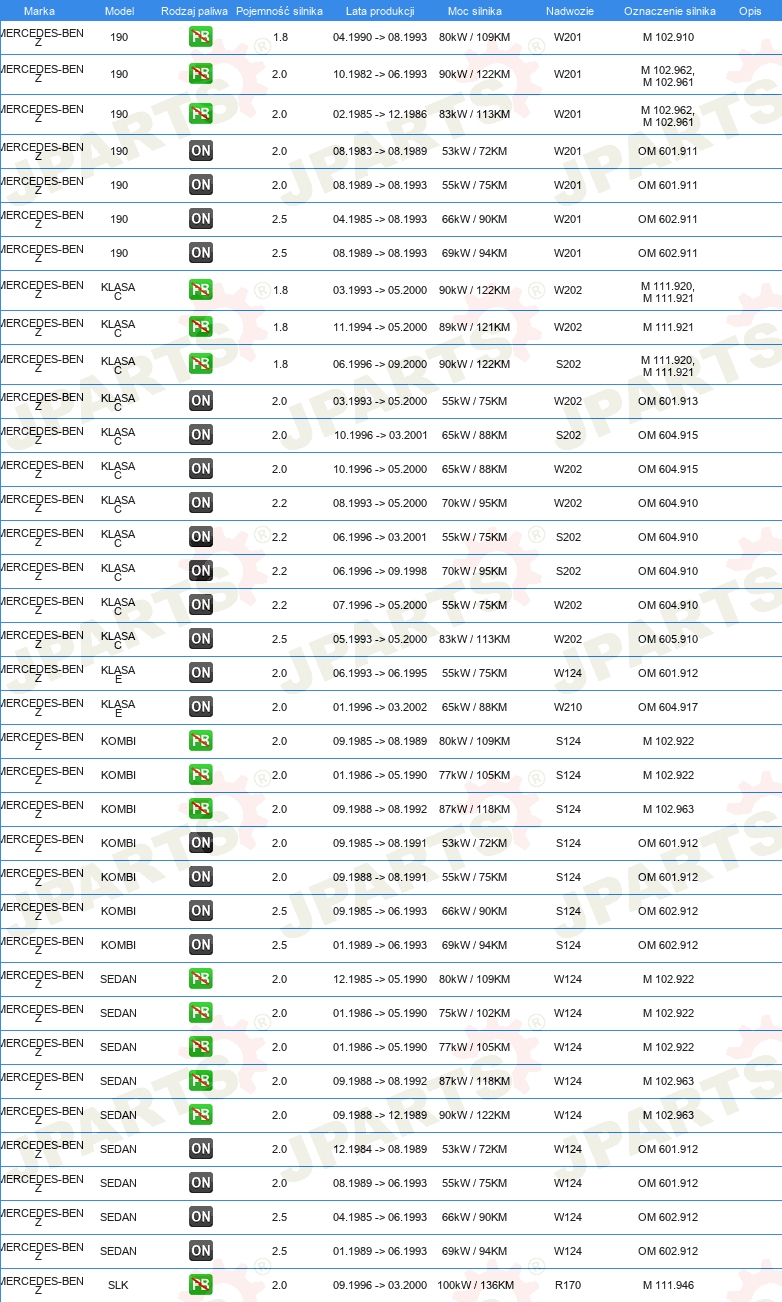The height and width of the screenshot is (1302, 782).
Task: Click the Model column header
Action: click(119, 11)
